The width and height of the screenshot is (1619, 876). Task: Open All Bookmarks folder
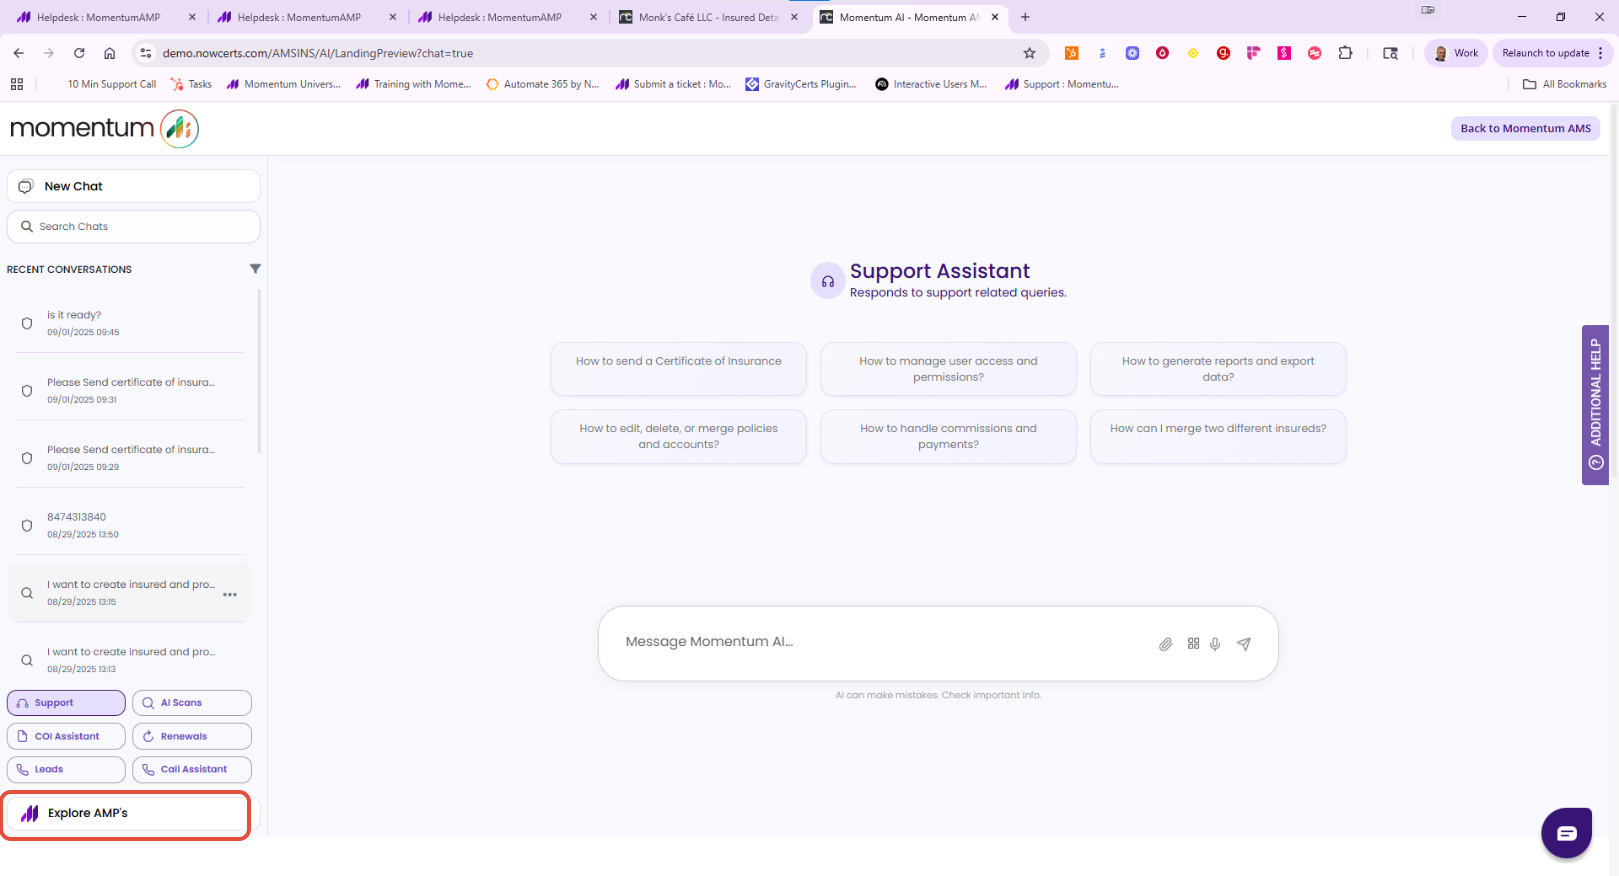(1564, 84)
